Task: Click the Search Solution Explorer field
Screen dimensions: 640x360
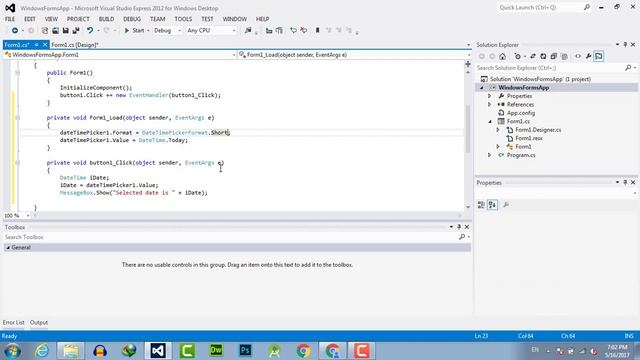Action: [x=550, y=68]
